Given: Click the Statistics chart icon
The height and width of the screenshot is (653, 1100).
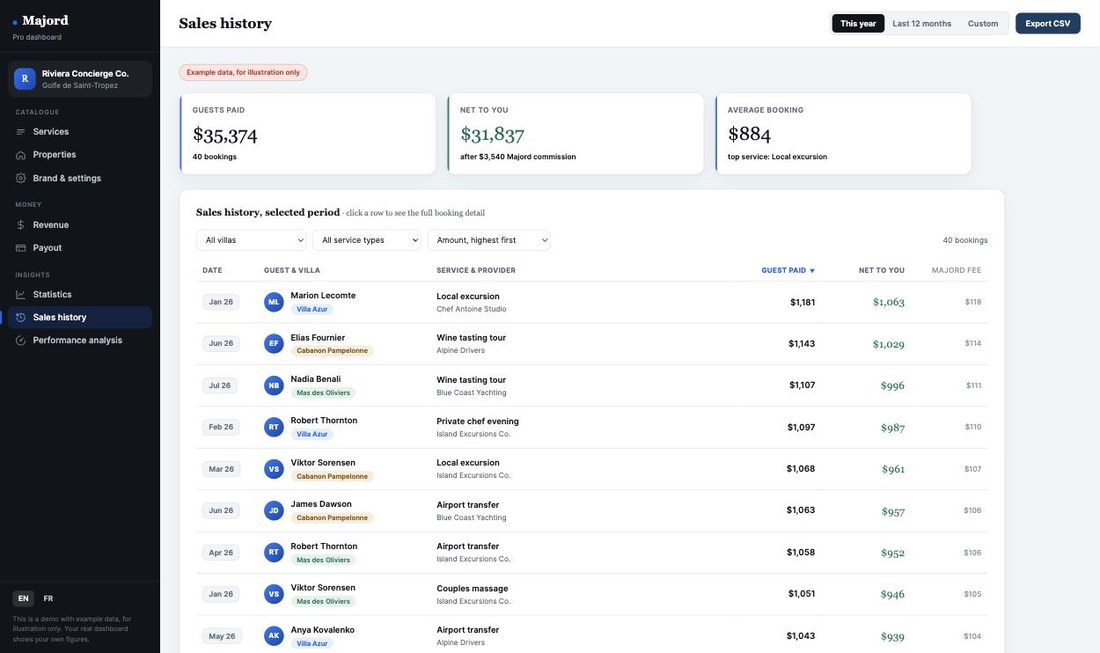Looking at the screenshot, I should click(x=20, y=295).
